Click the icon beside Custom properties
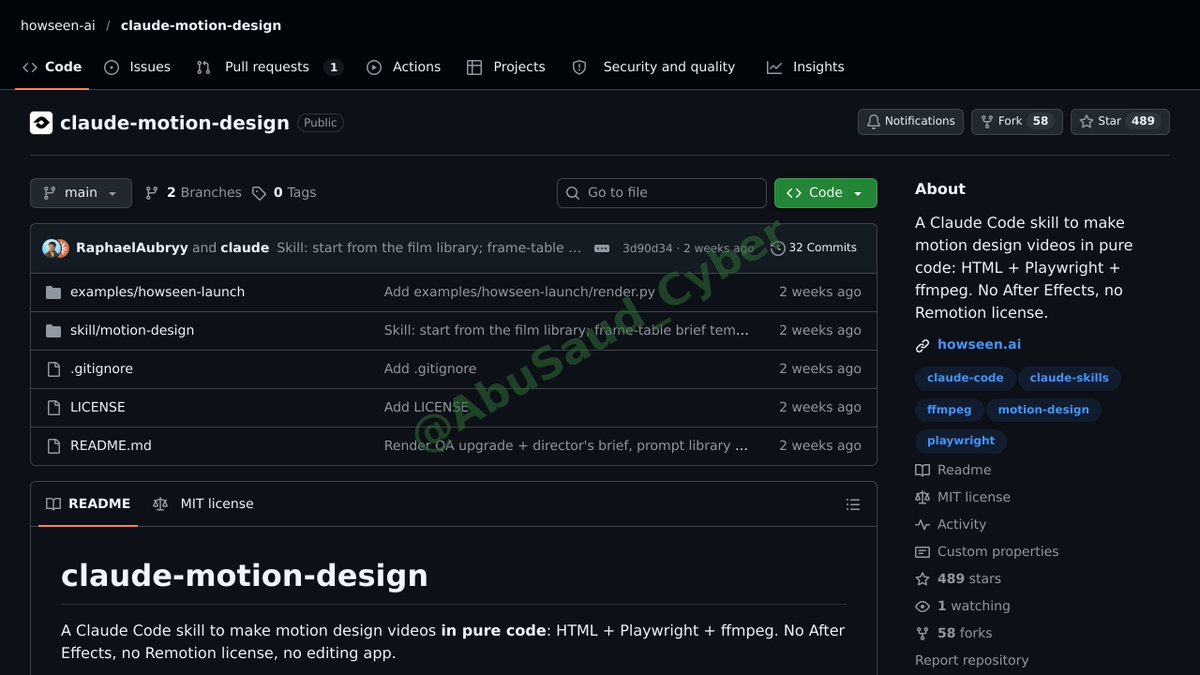The width and height of the screenshot is (1200, 675). coord(922,552)
